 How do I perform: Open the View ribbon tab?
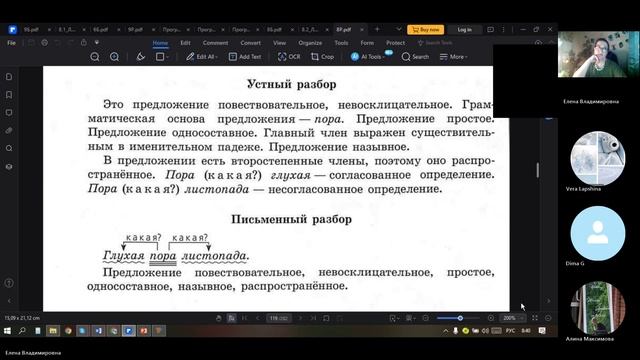[x=280, y=43]
